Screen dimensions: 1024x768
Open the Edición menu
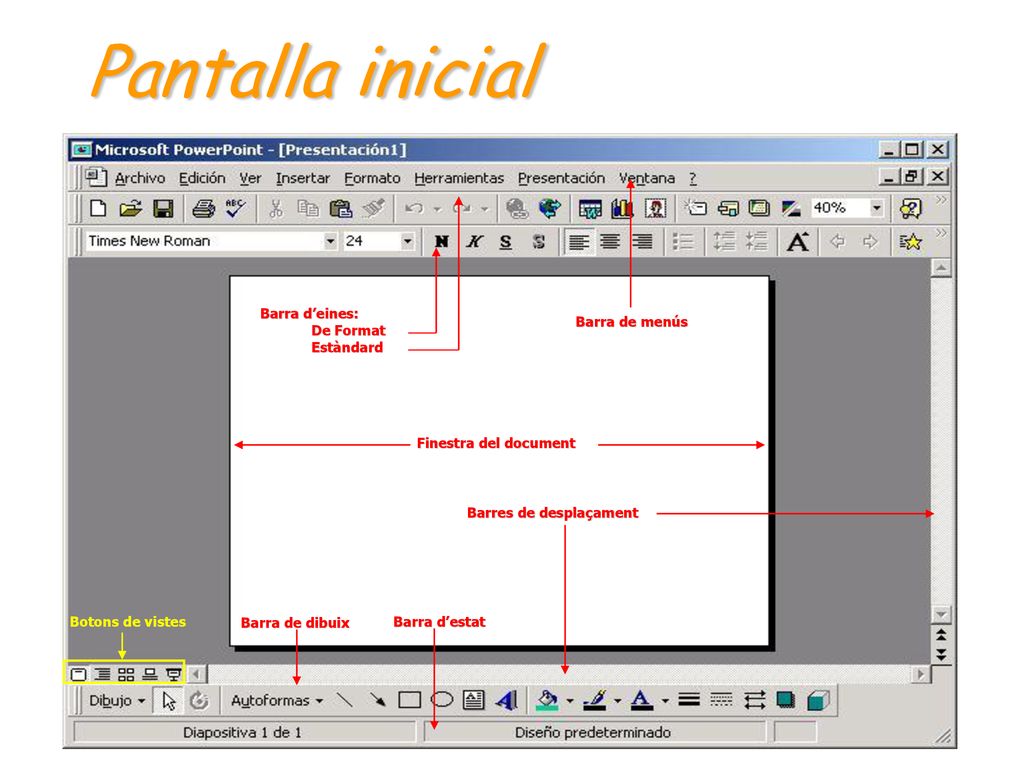[202, 178]
